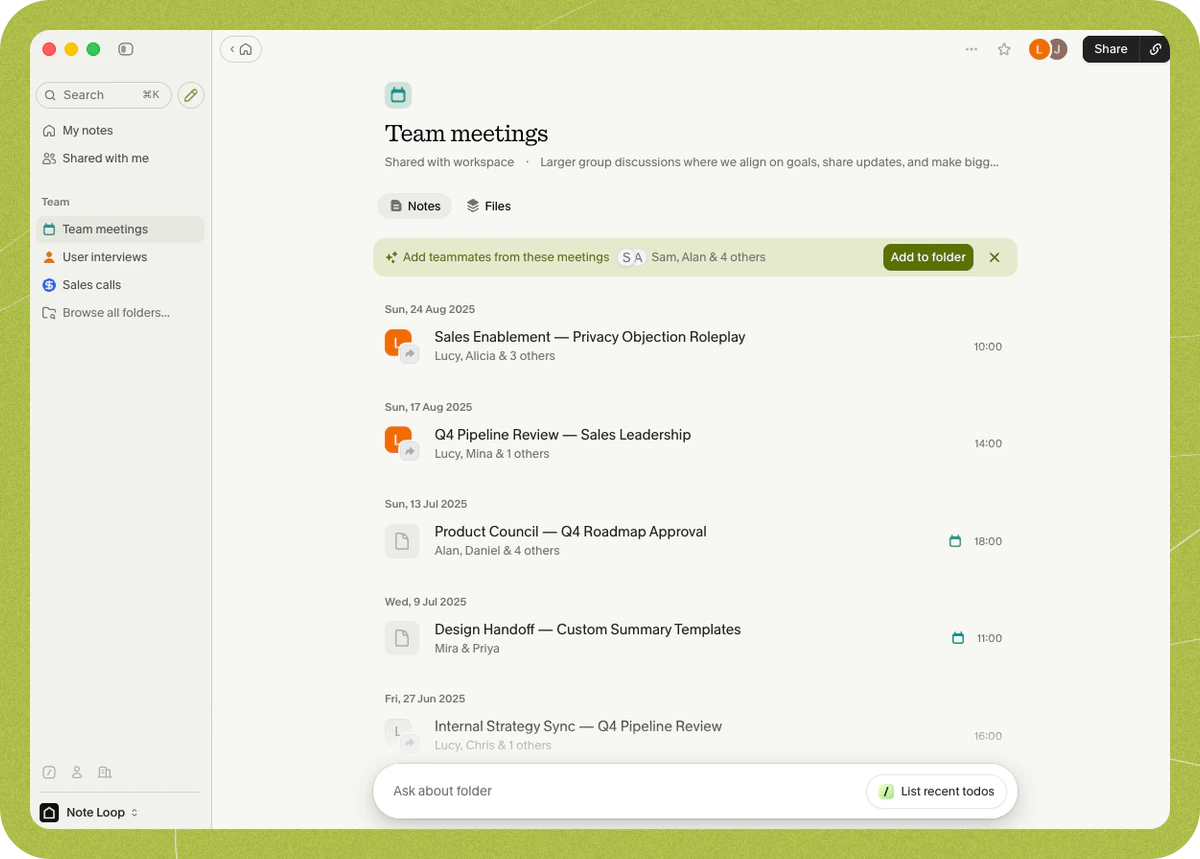Click the List recent todos suggestion
This screenshot has height=859, width=1200.
pos(936,791)
